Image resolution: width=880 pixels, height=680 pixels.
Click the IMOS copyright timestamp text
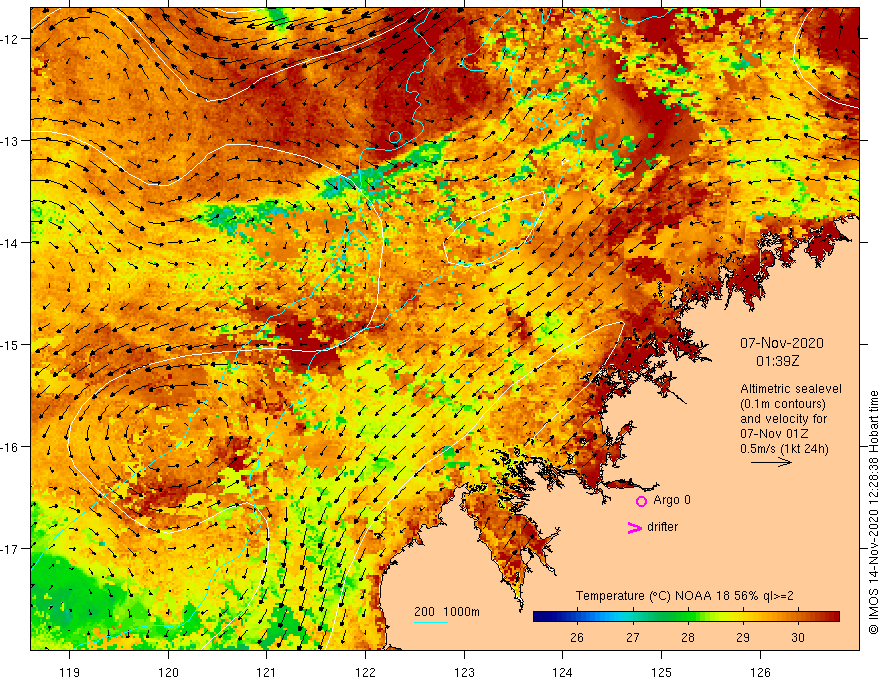coord(873,513)
